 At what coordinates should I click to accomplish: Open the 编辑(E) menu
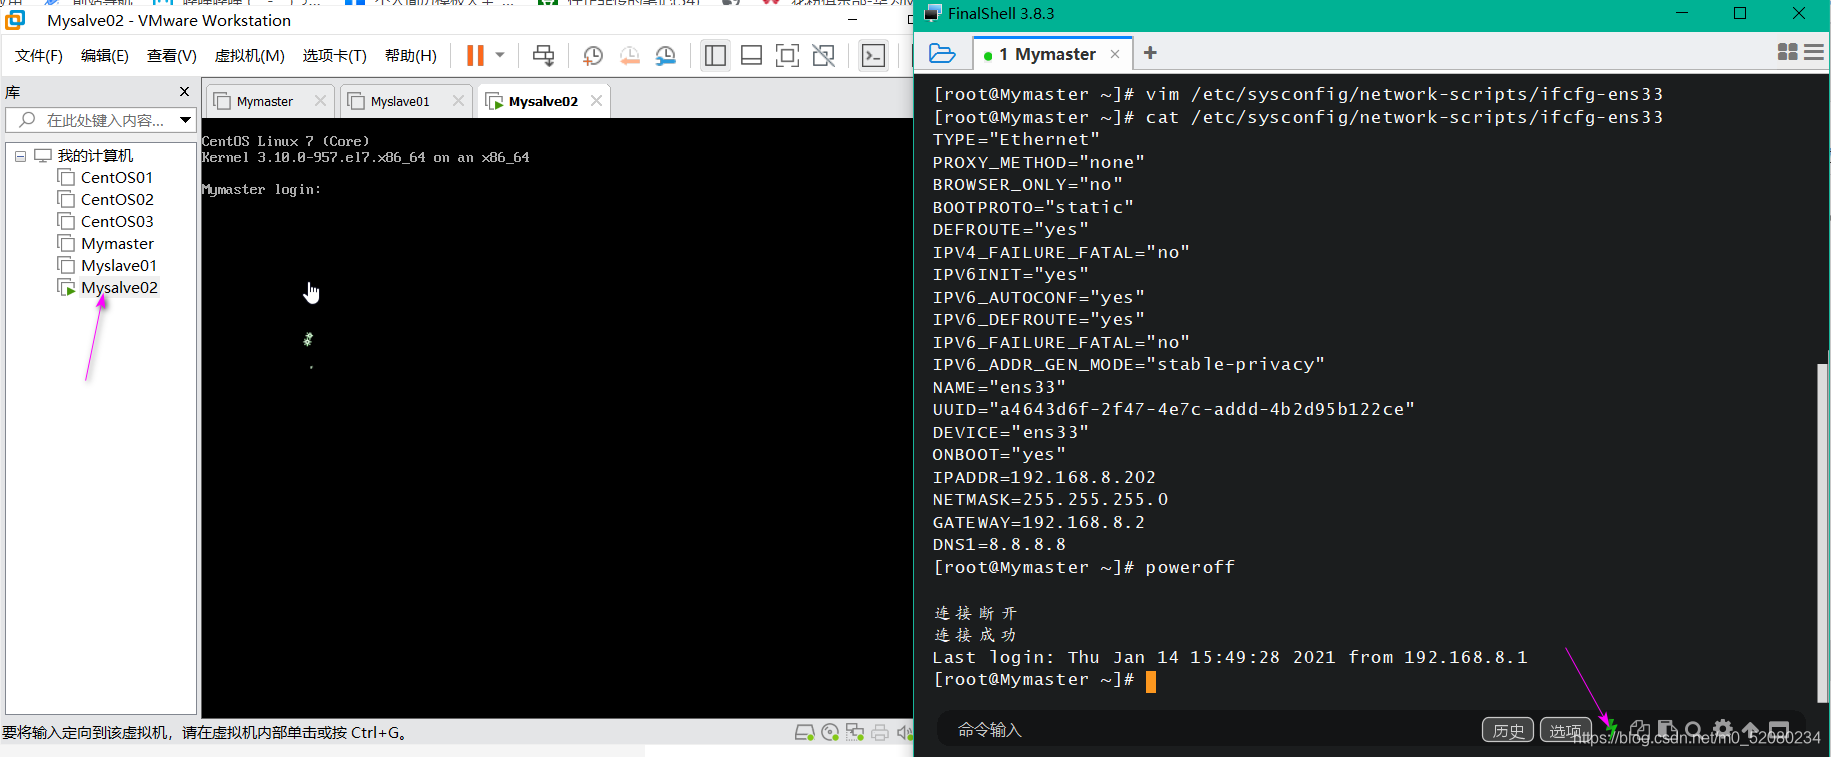point(105,55)
